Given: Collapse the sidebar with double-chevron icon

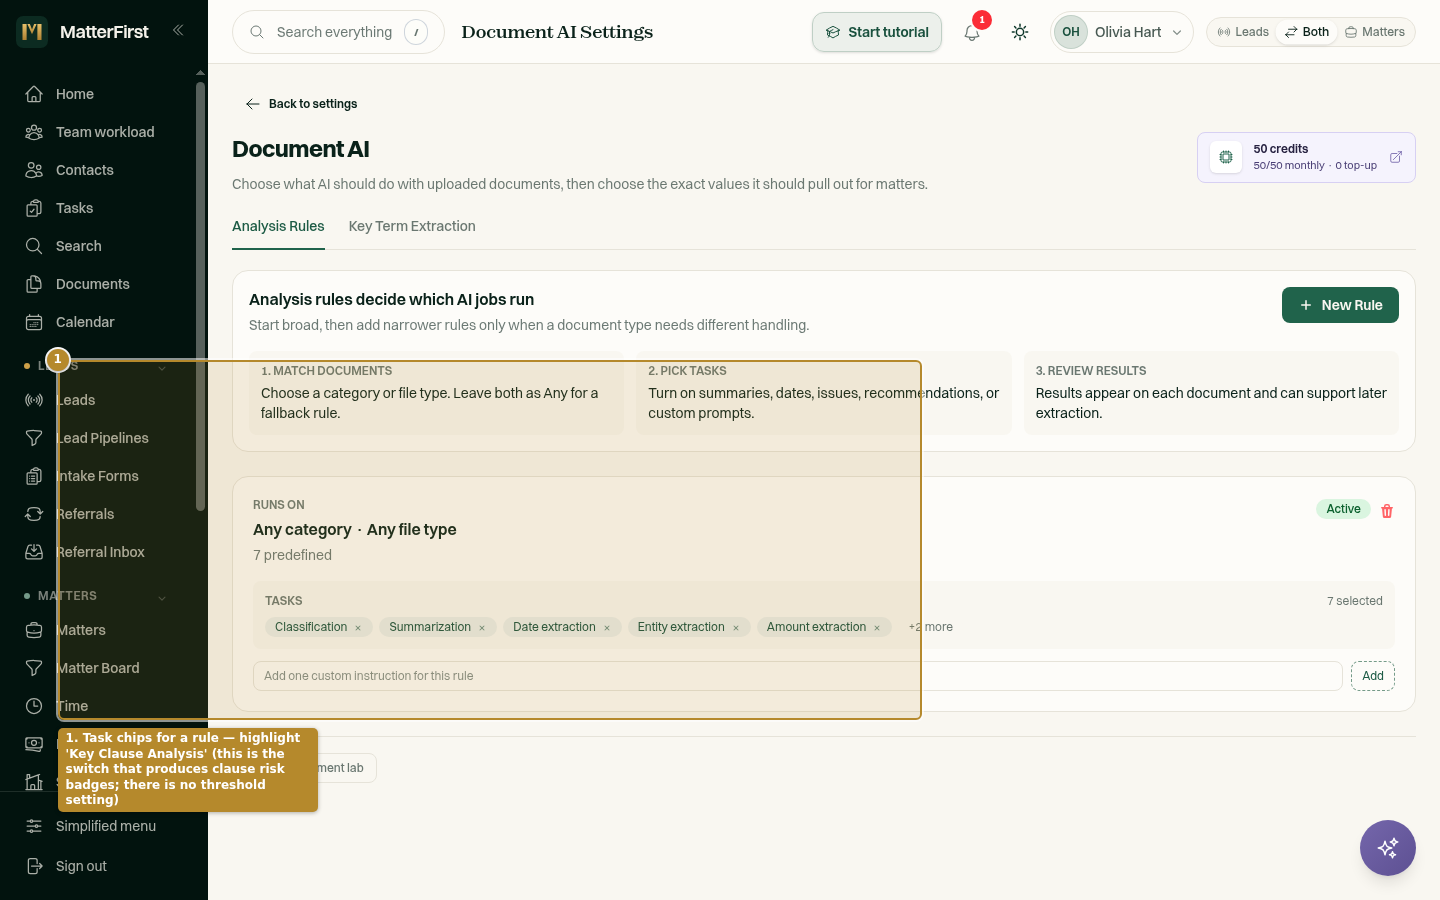Looking at the screenshot, I should [178, 31].
